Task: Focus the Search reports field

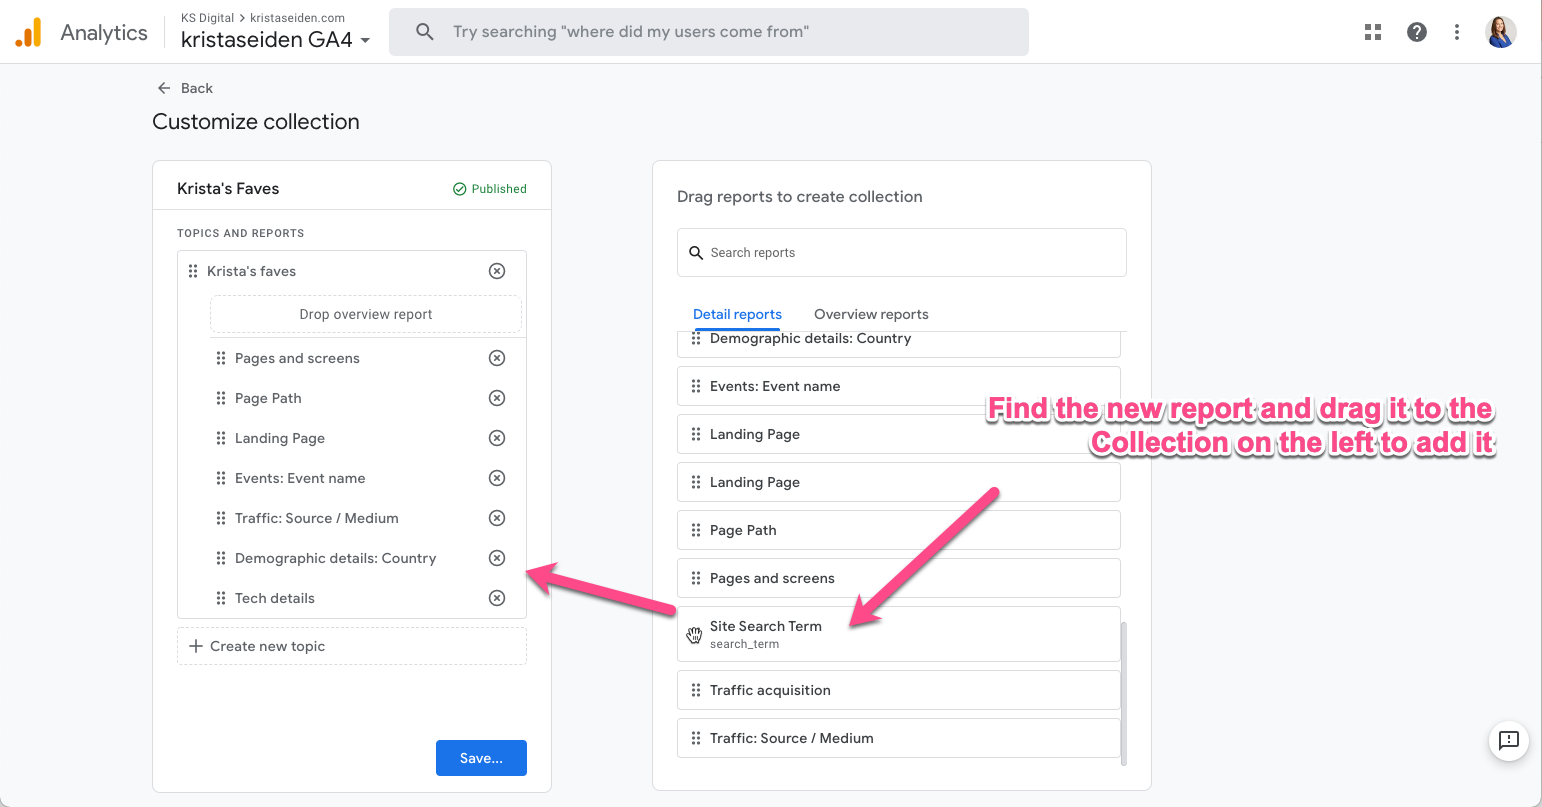Action: click(902, 253)
